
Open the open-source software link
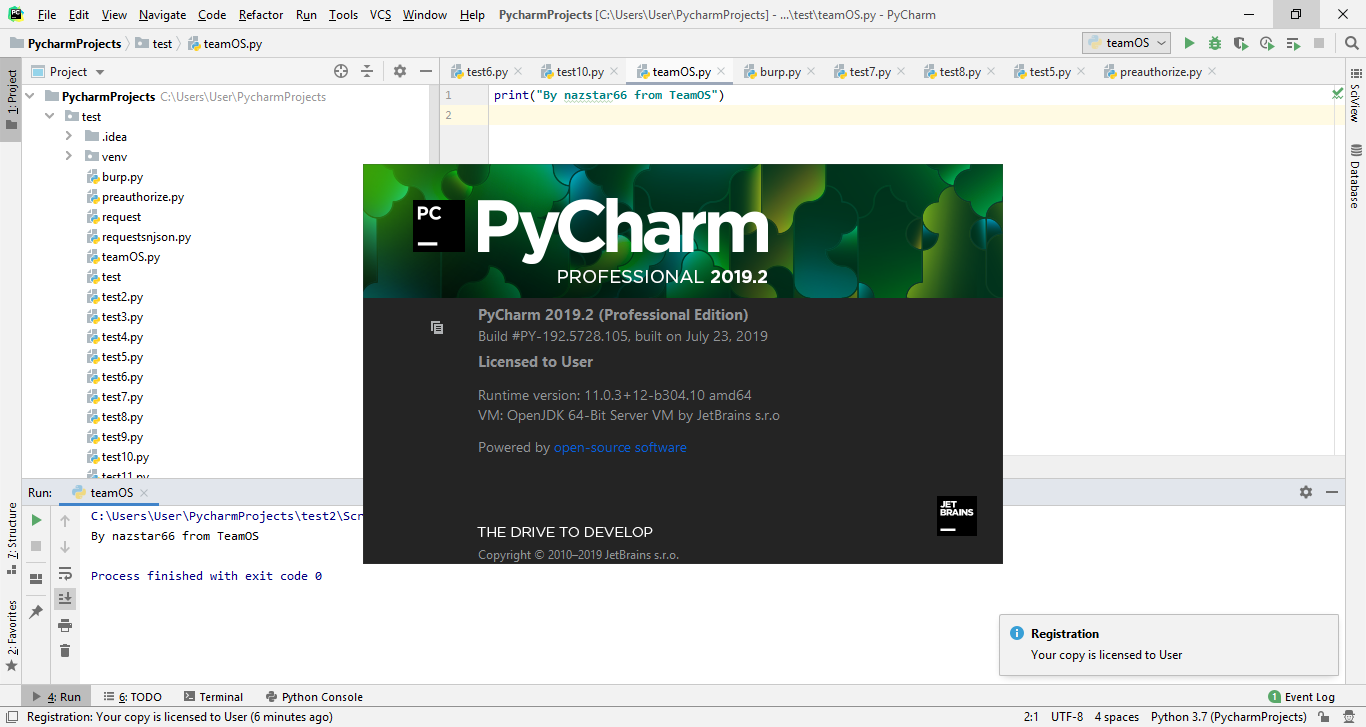coord(620,448)
